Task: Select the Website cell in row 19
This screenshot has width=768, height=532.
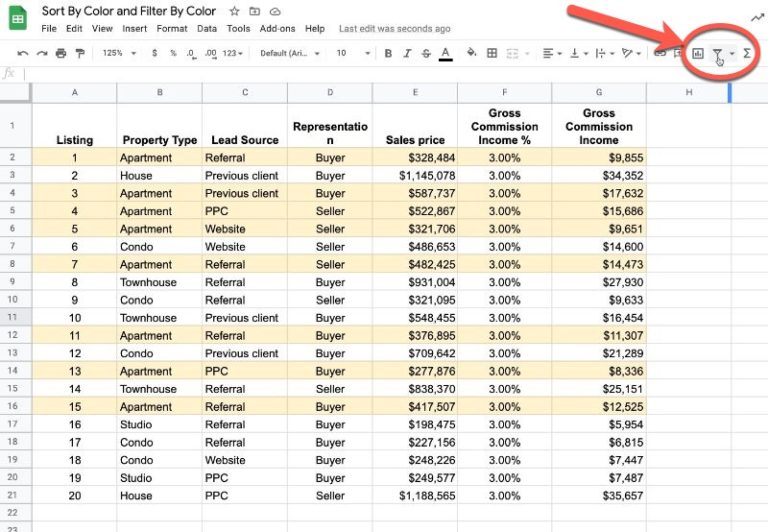Action: pyautogui.click(x=244, y=460)
